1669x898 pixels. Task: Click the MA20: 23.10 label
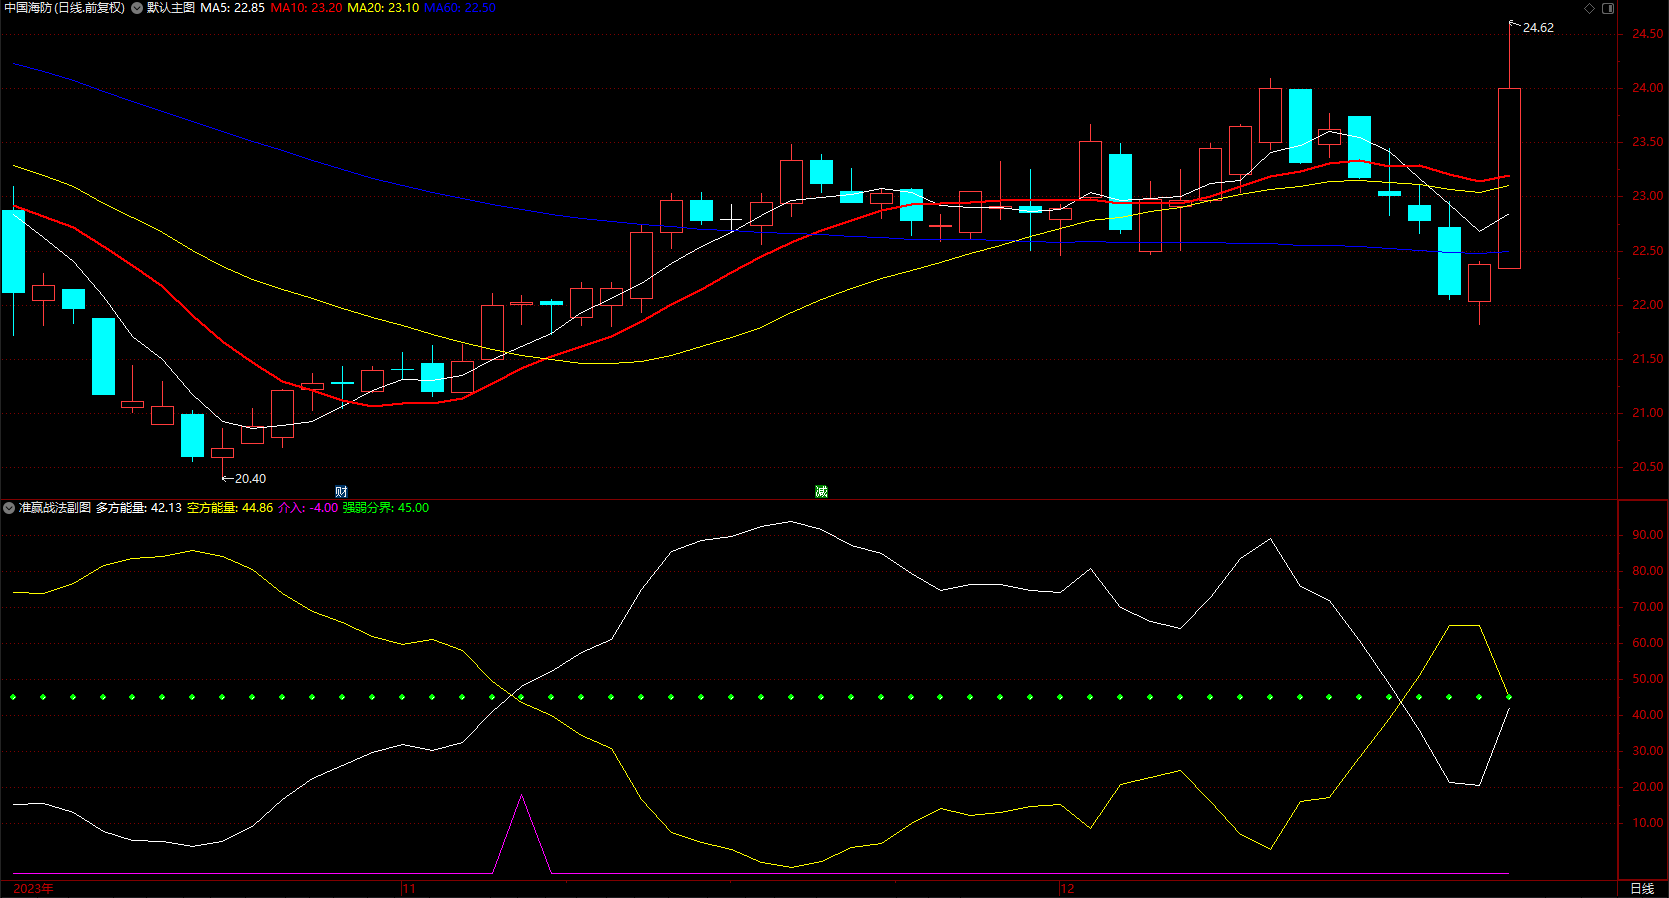click(383, 8)
